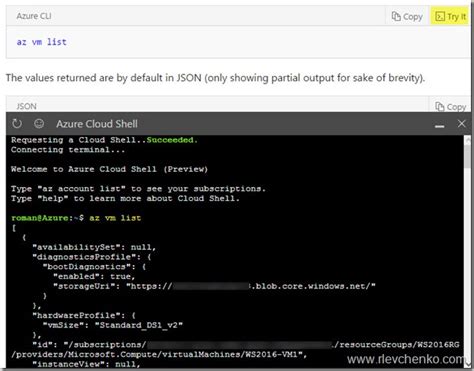Close the Azure Cloud Shell panel

pos(461,123)
